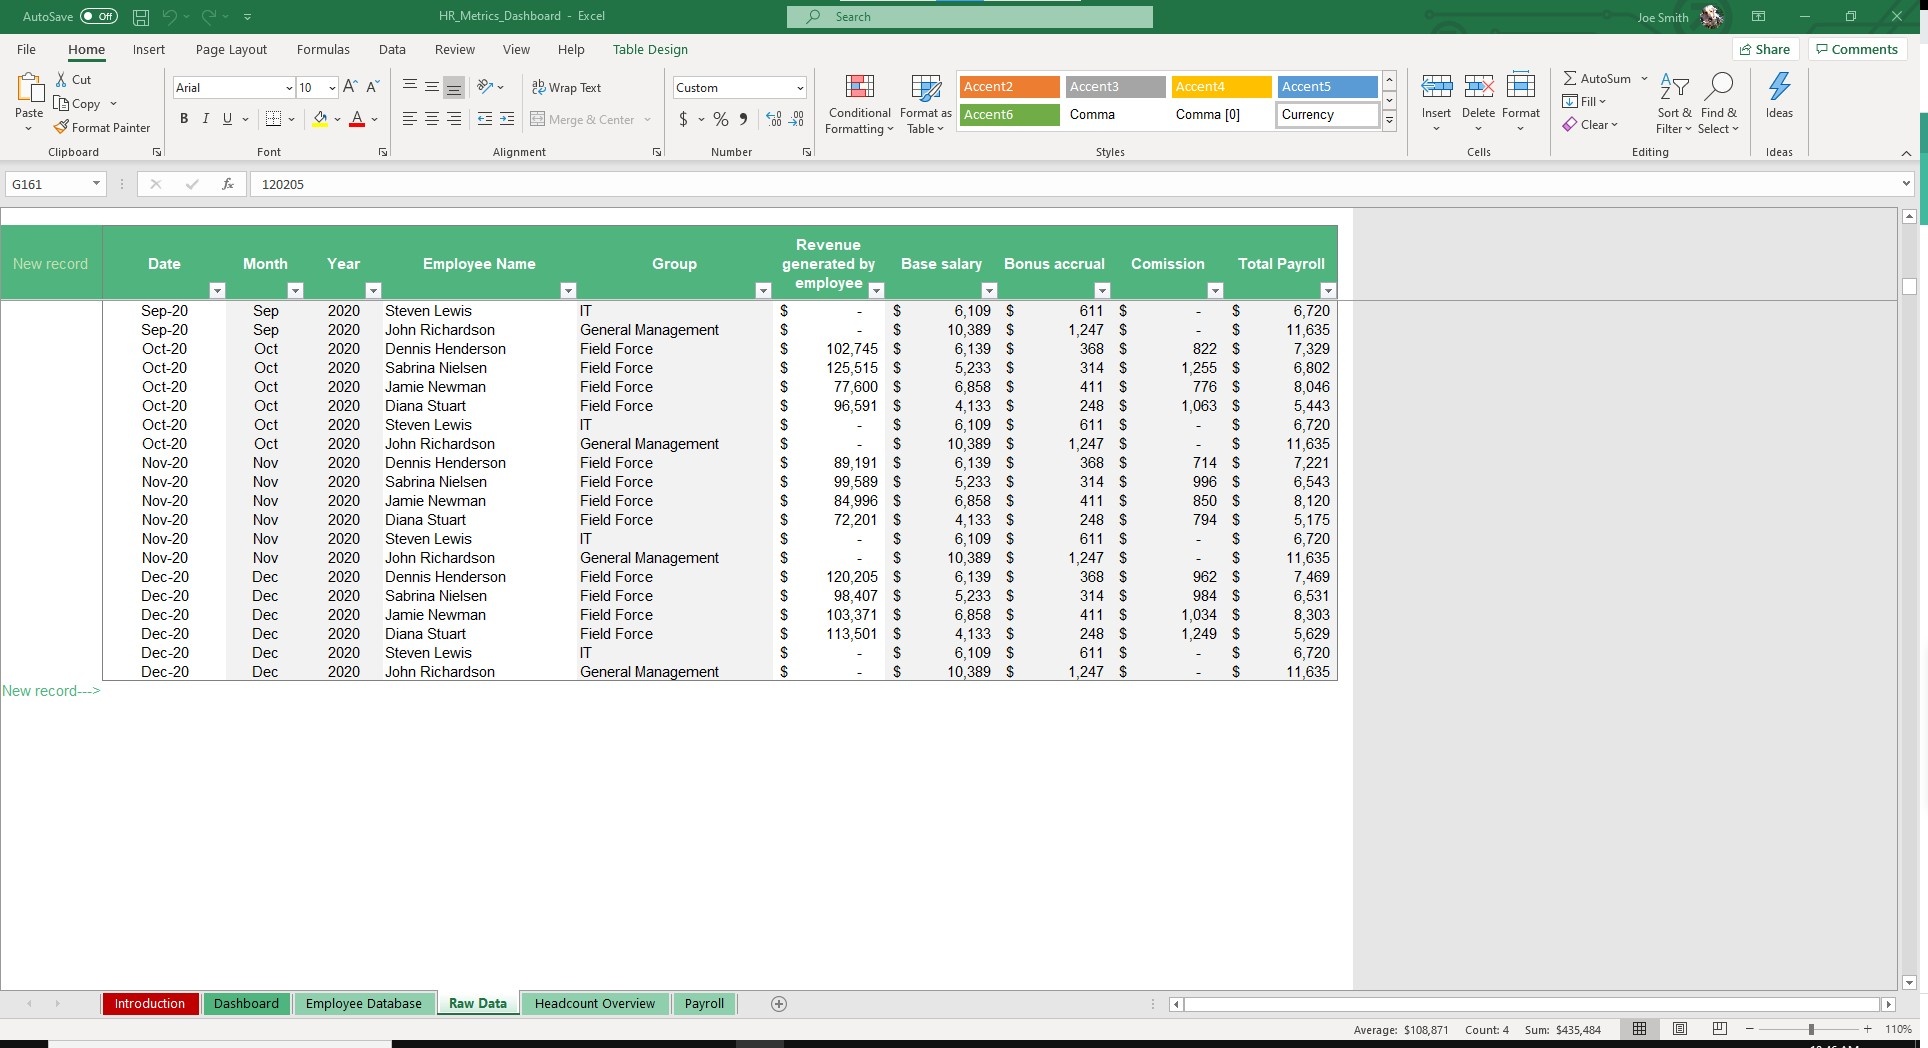This screenshot has height=1048, width=1928.
Task: Open the Employee Name filter dropdown
Action: (568, 291)
